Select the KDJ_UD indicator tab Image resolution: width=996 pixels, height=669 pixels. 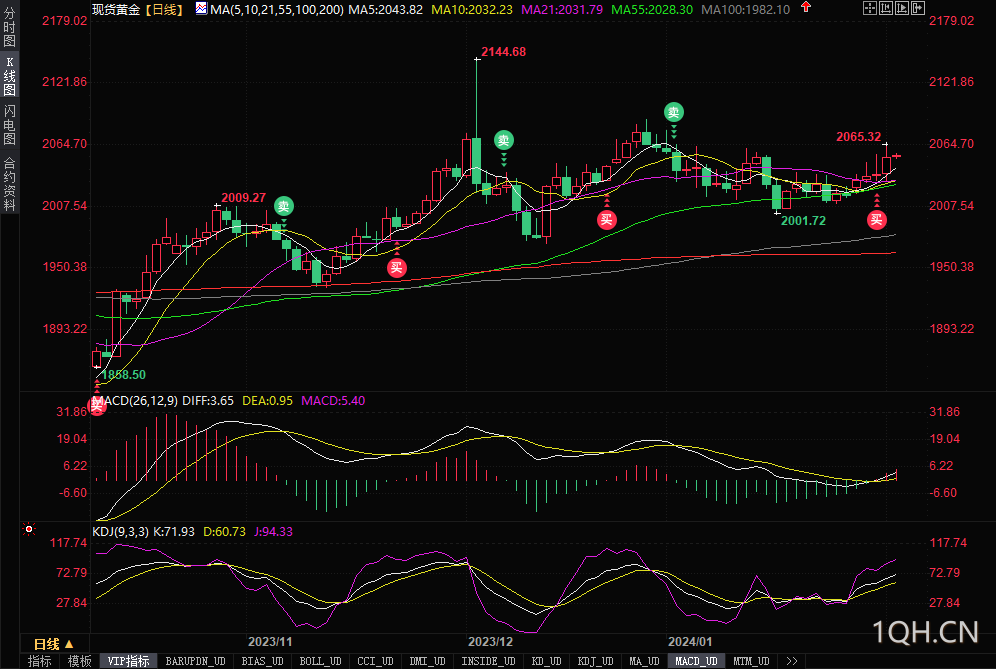(x=595, y=661)
